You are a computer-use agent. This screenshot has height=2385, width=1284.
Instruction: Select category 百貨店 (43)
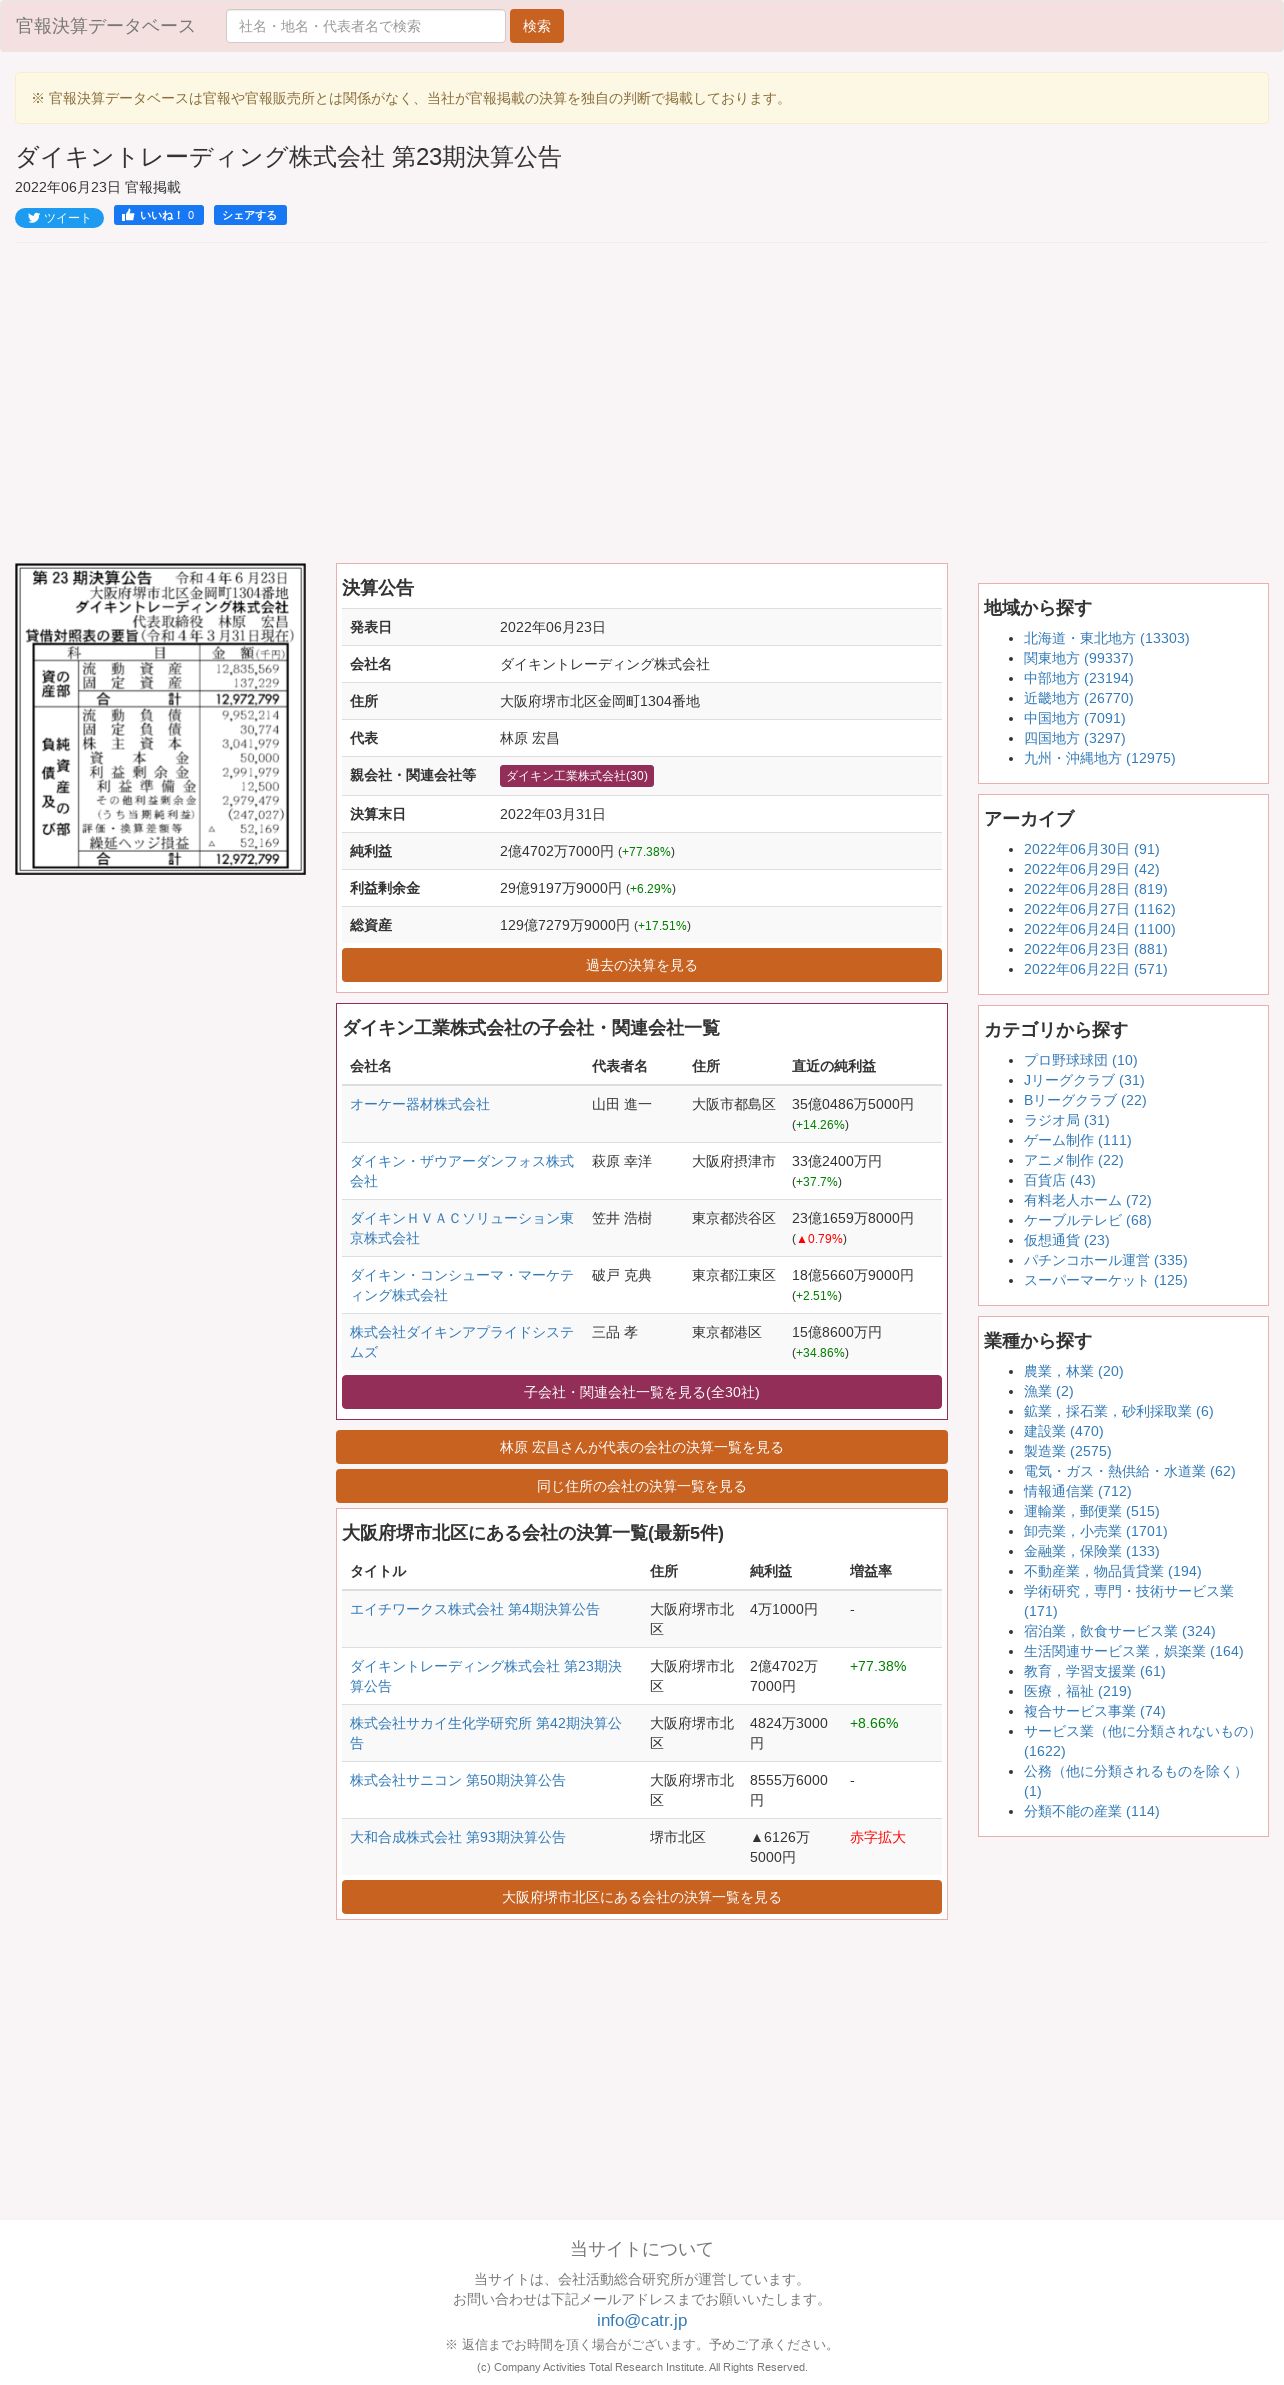pos(1059,1180)
